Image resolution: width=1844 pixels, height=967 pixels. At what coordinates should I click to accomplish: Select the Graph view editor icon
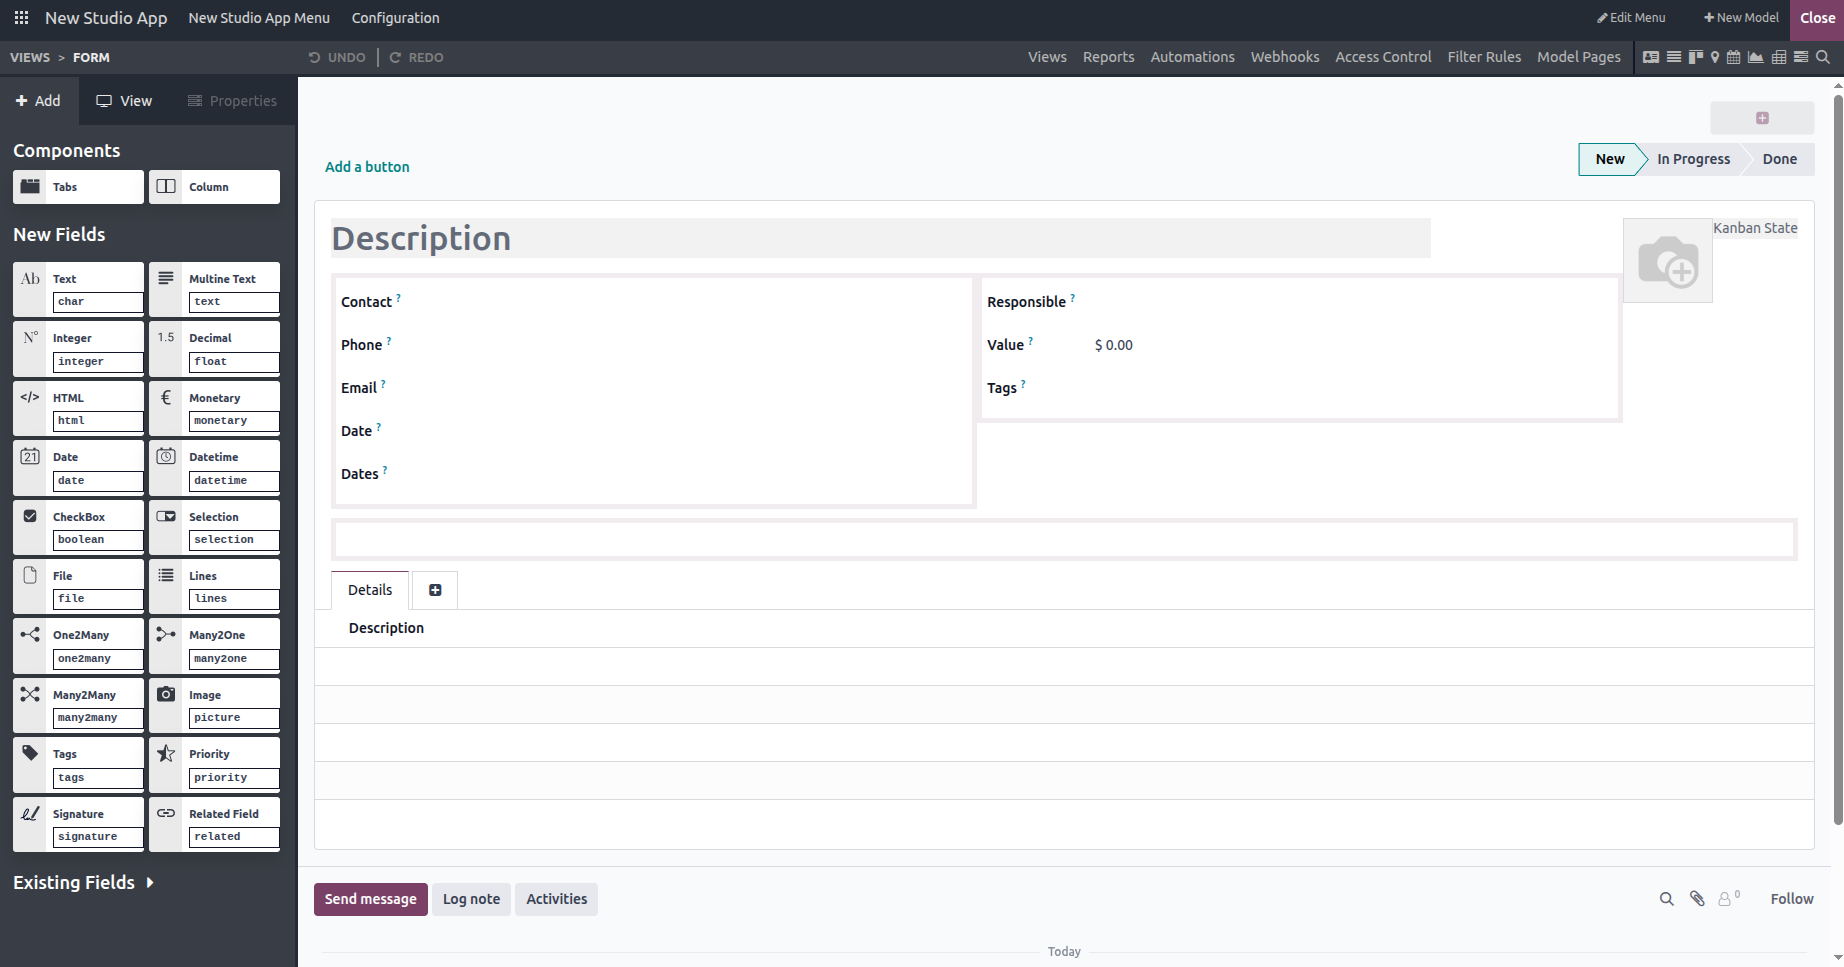click(x=1755, y=57)
